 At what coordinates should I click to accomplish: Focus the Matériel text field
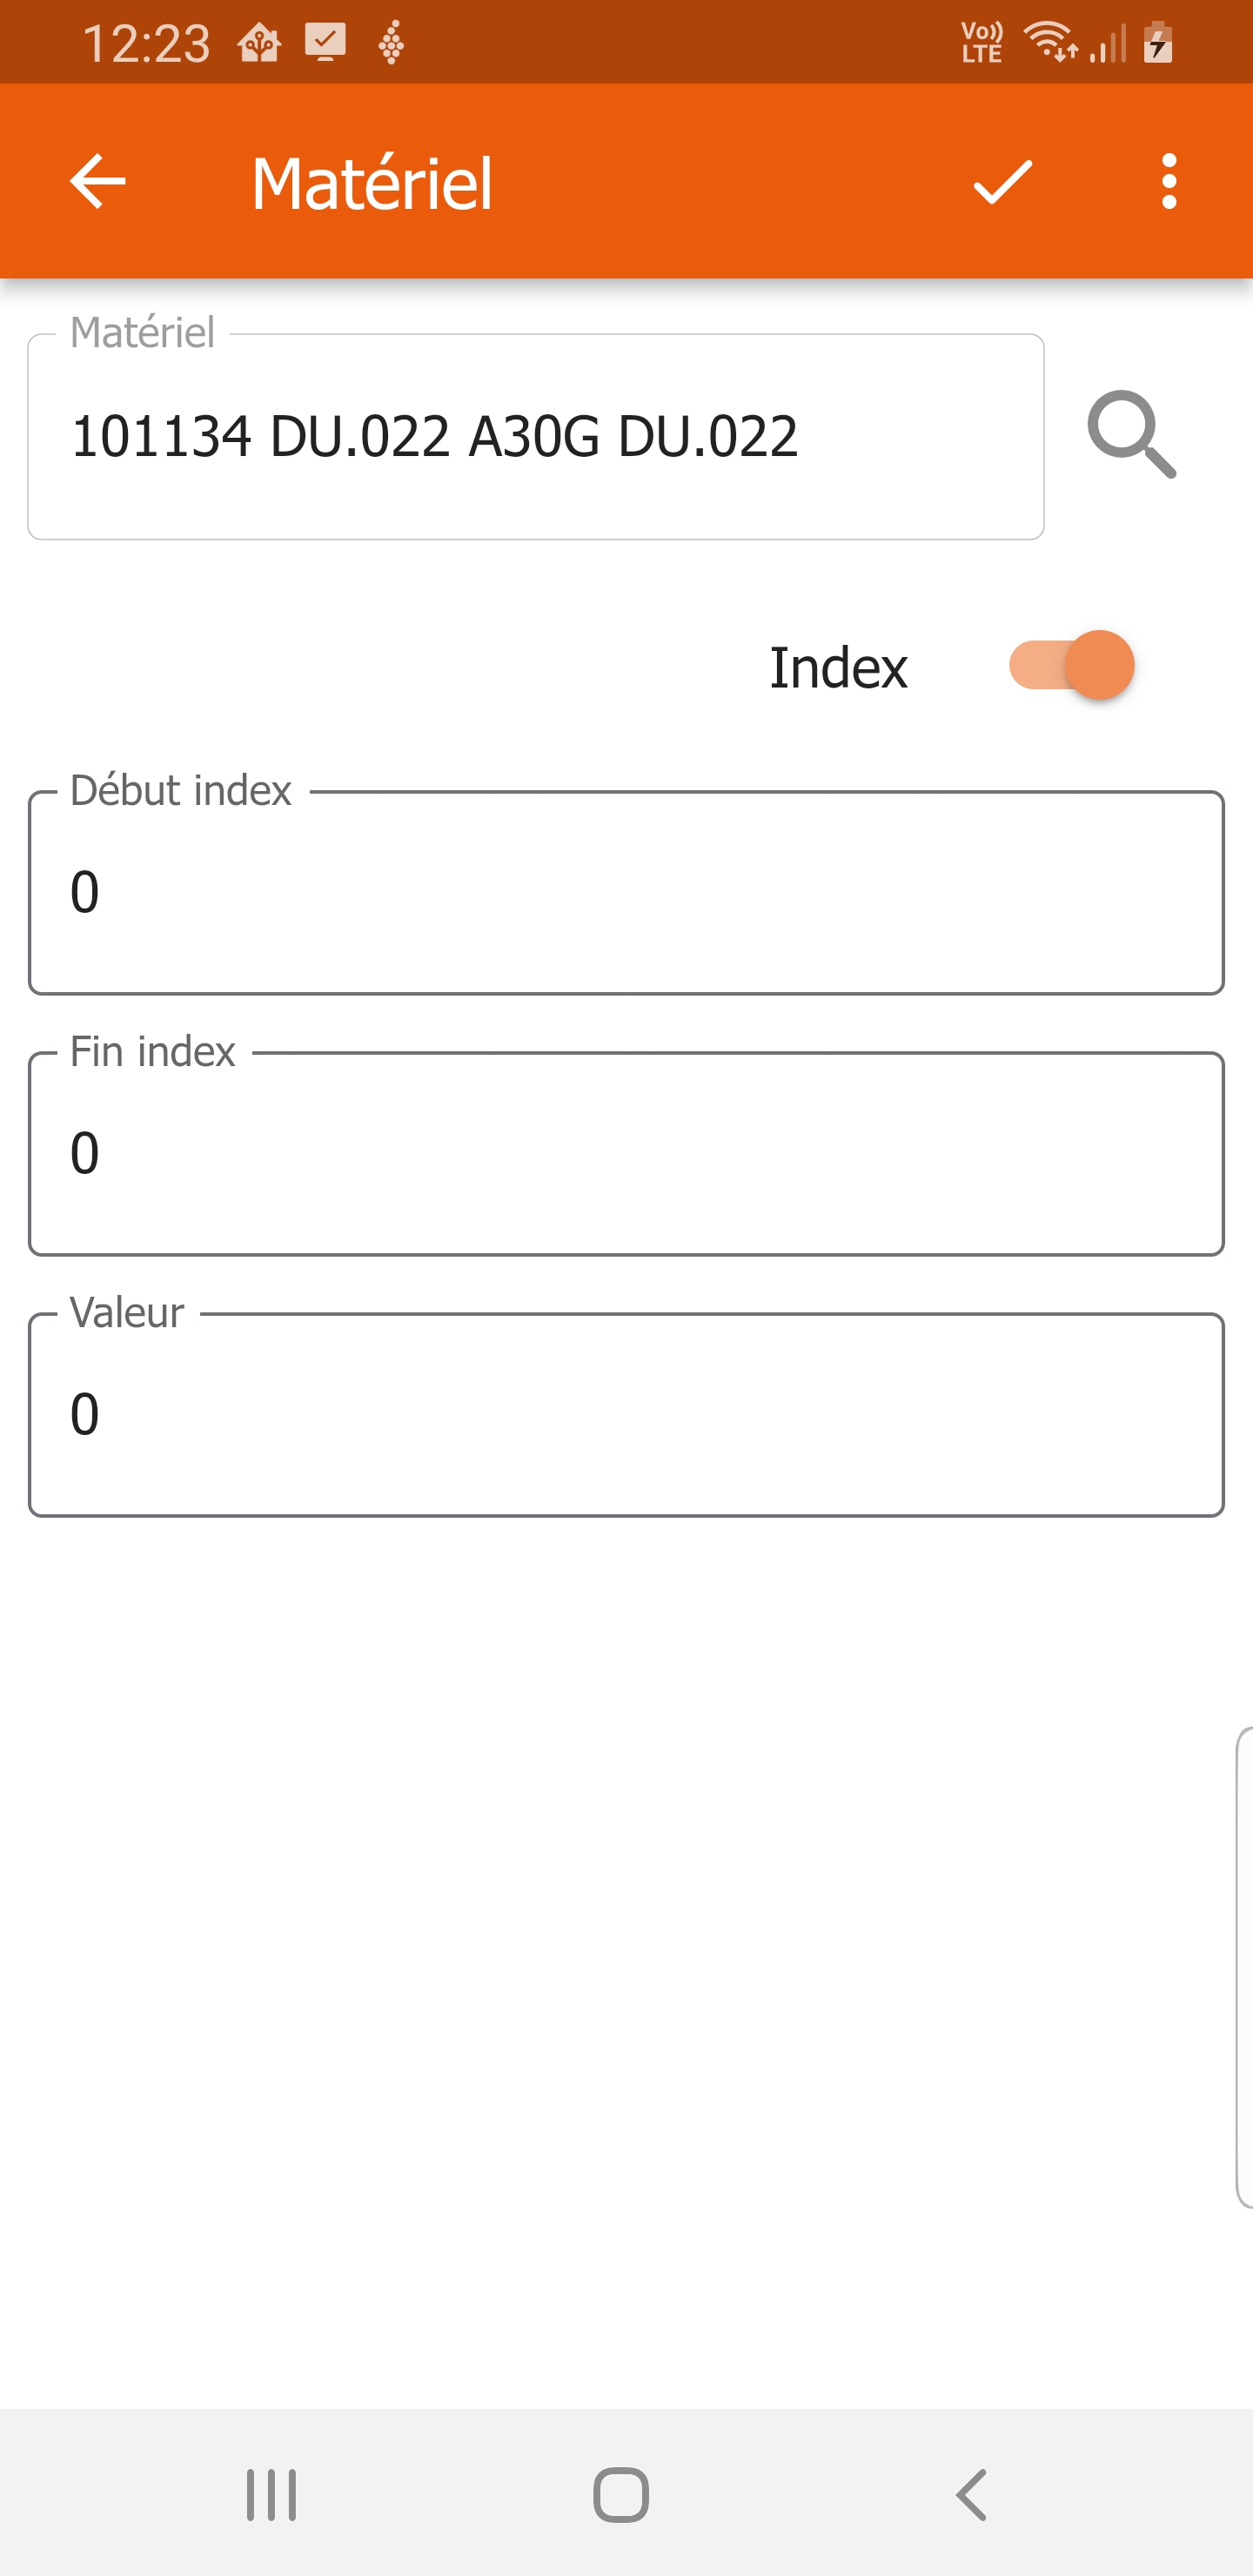pyautogui.click(x=535, y=437)
